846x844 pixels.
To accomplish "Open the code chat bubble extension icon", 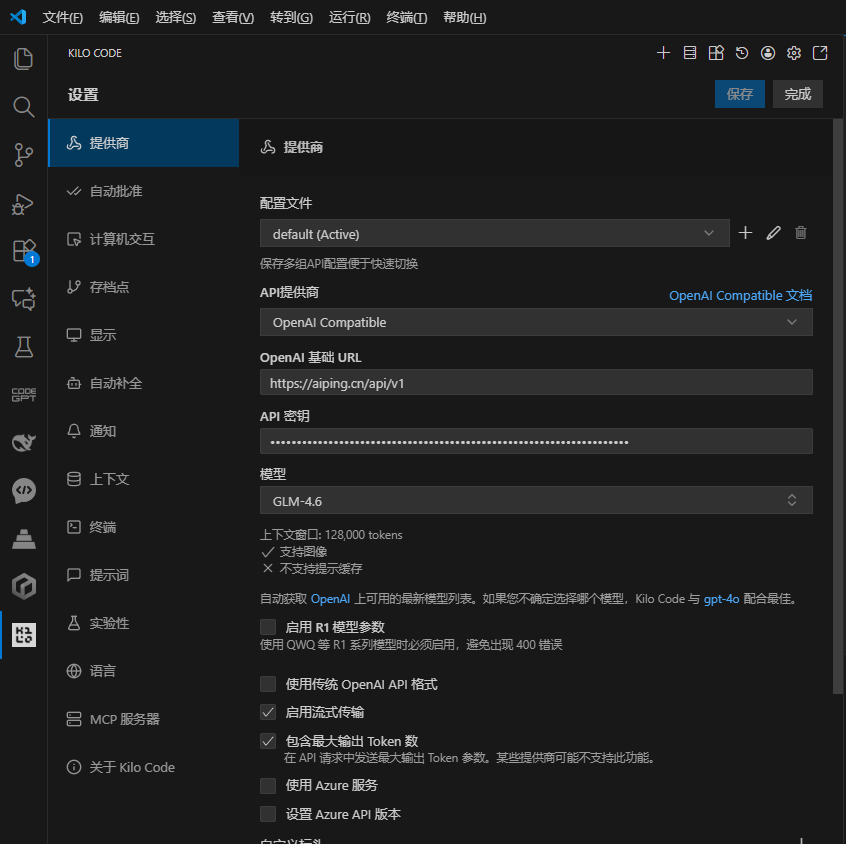I will pyautogui.click(x=23, y=491).
